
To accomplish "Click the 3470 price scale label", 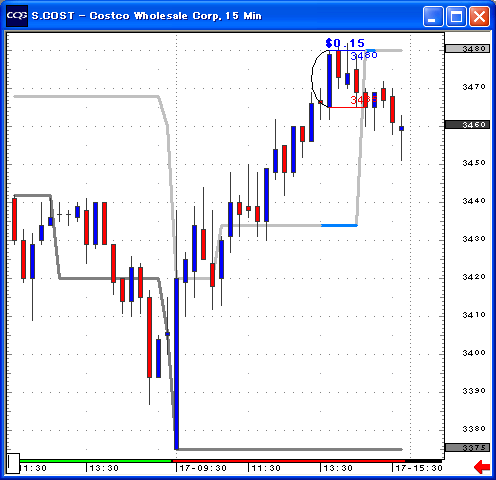I will point(474,87).
